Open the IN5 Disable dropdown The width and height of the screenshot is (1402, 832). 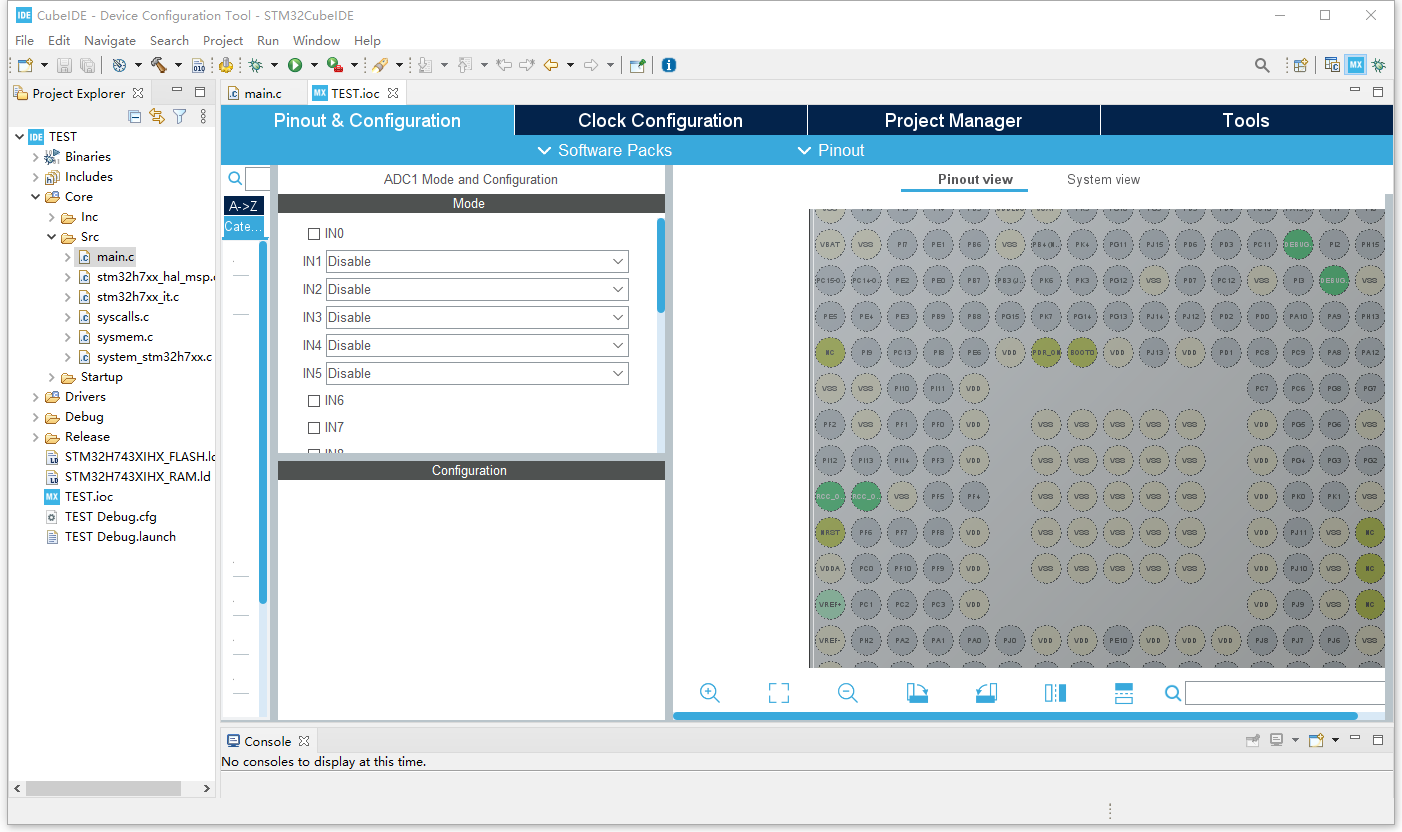click(x=477, y=374)
